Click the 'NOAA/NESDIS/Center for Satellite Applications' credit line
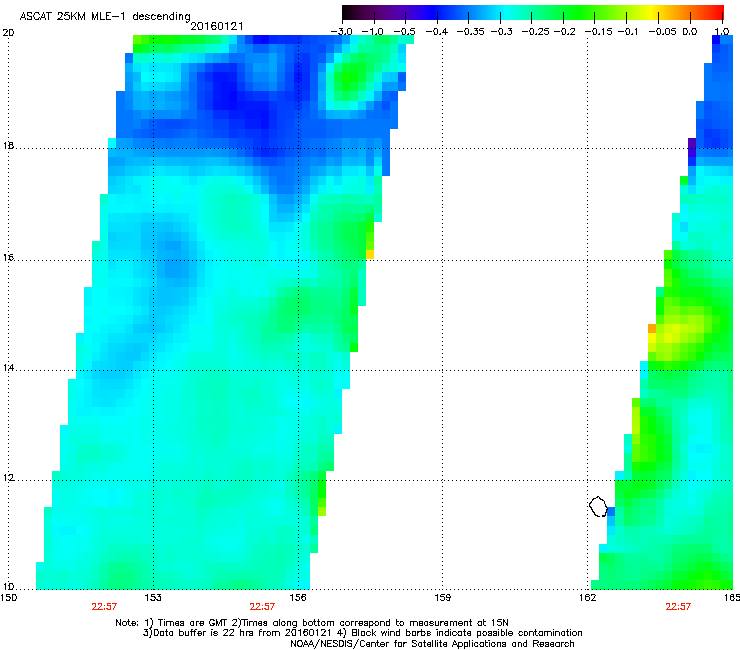 [x=432, y=644]
